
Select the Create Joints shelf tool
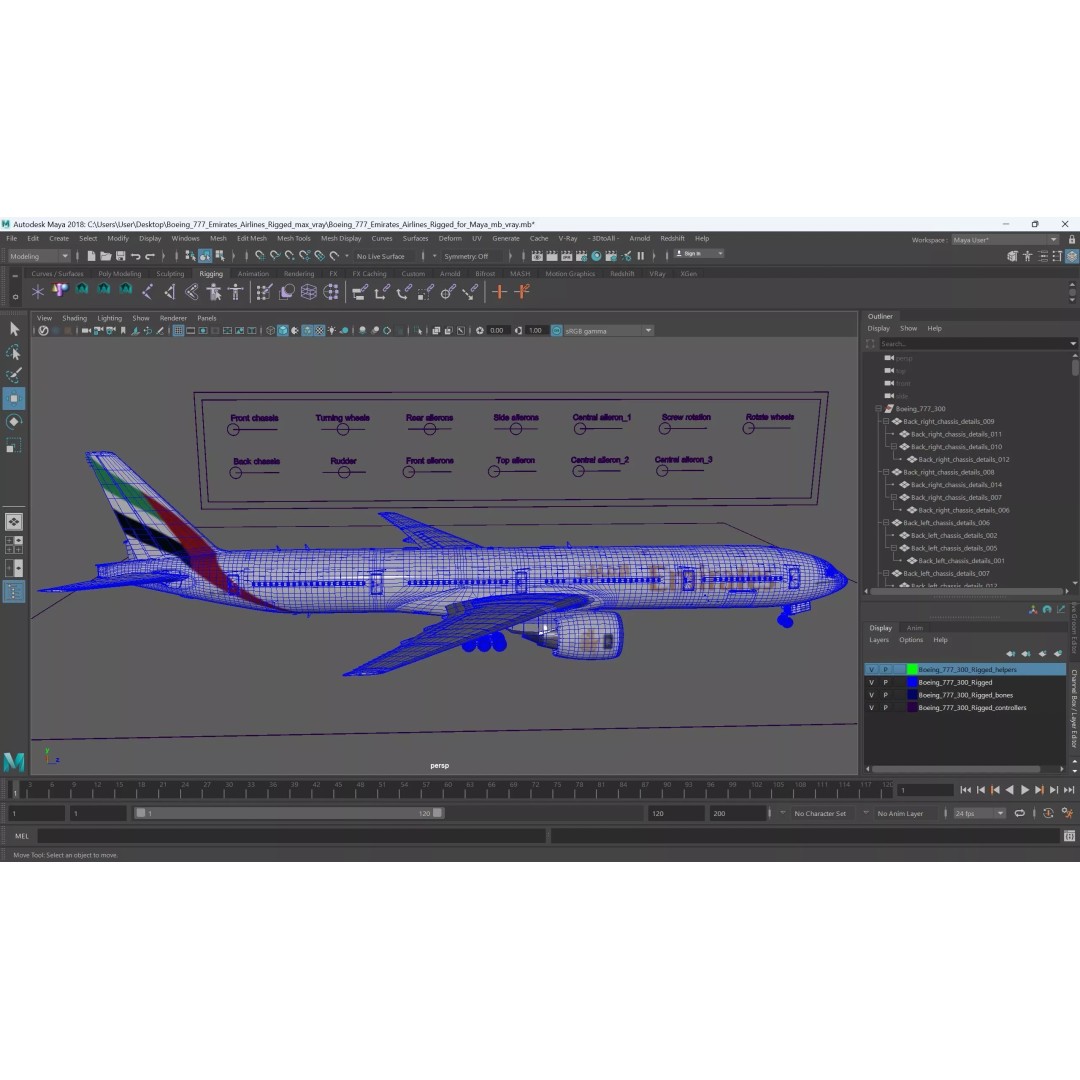147,292
